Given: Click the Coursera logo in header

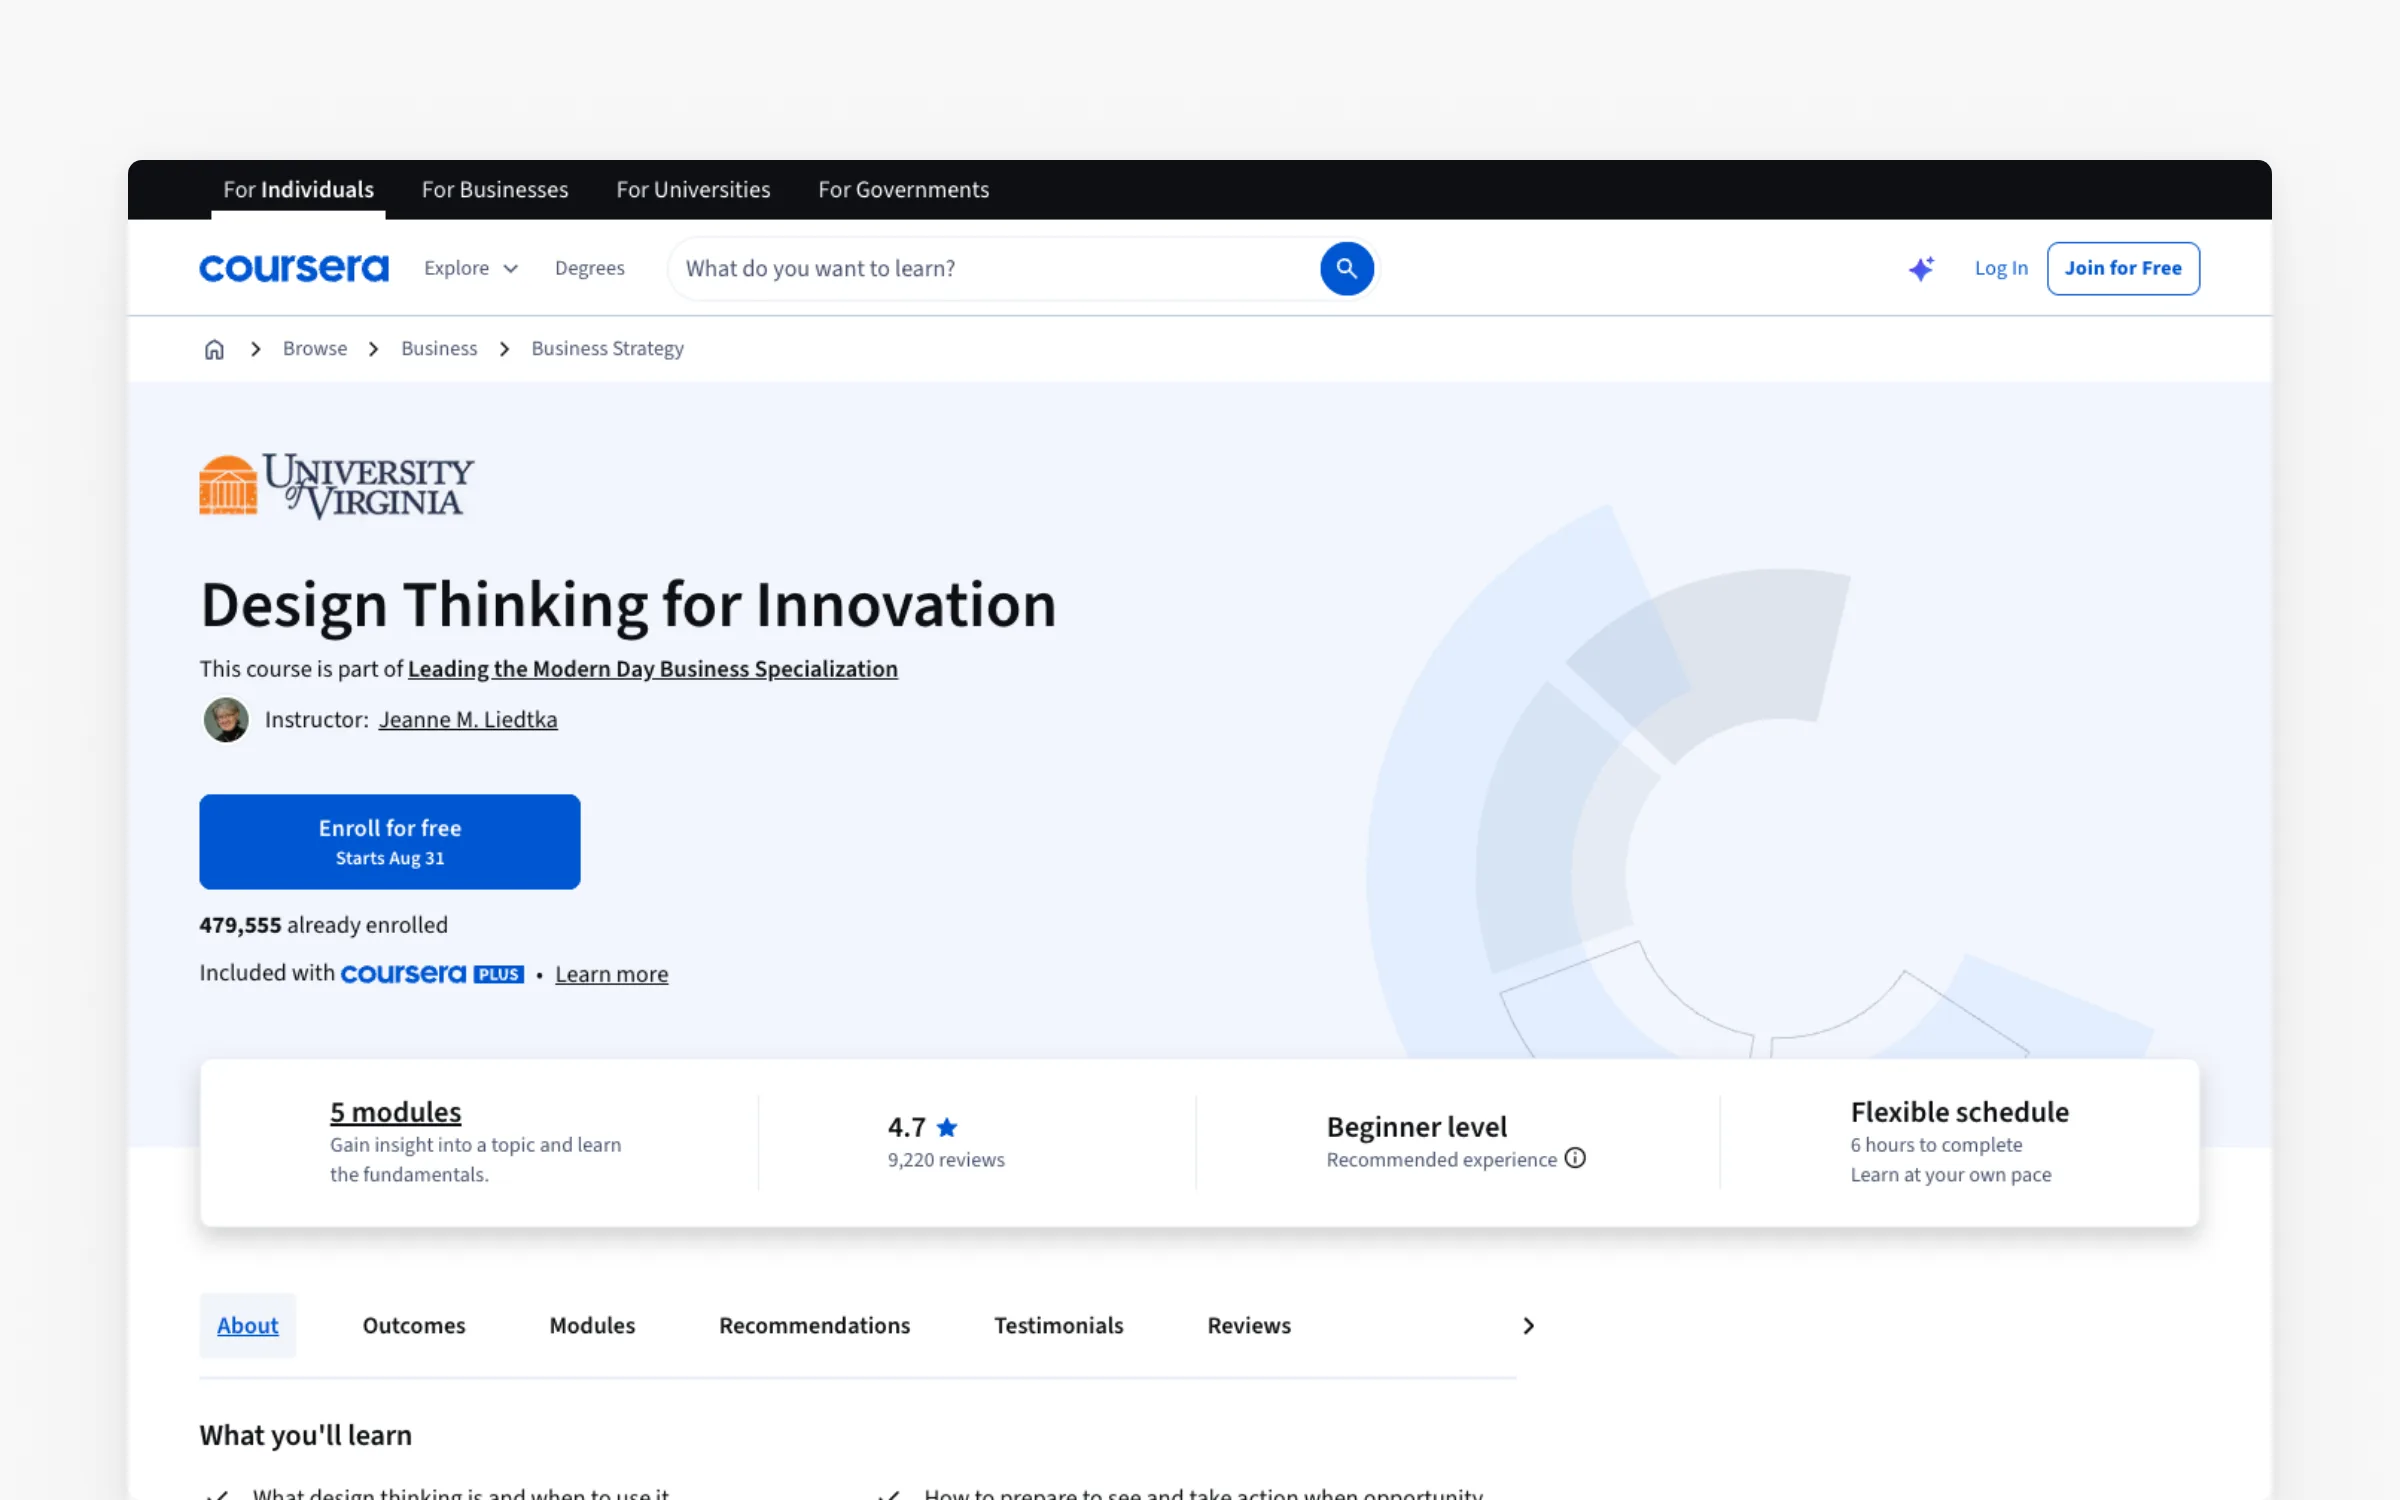Looking at the screenshot, I should coord(294,268).
